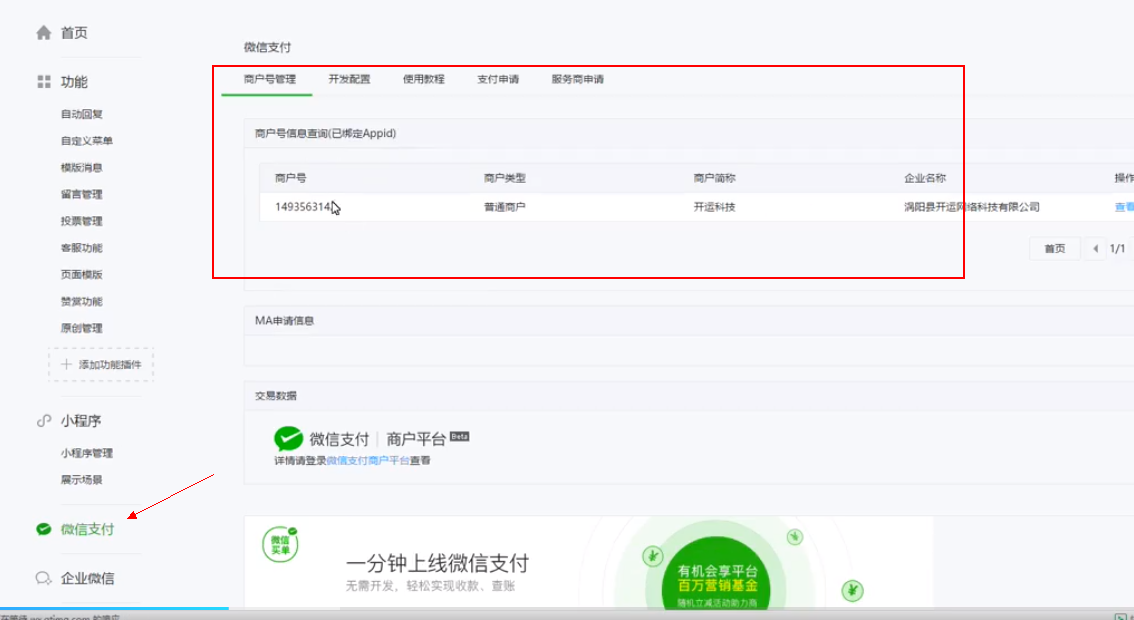Go to 赞赏功能 in the sidebar
Image resolution: width=1134 pixels, height=620 pixels.
point(82,301)
